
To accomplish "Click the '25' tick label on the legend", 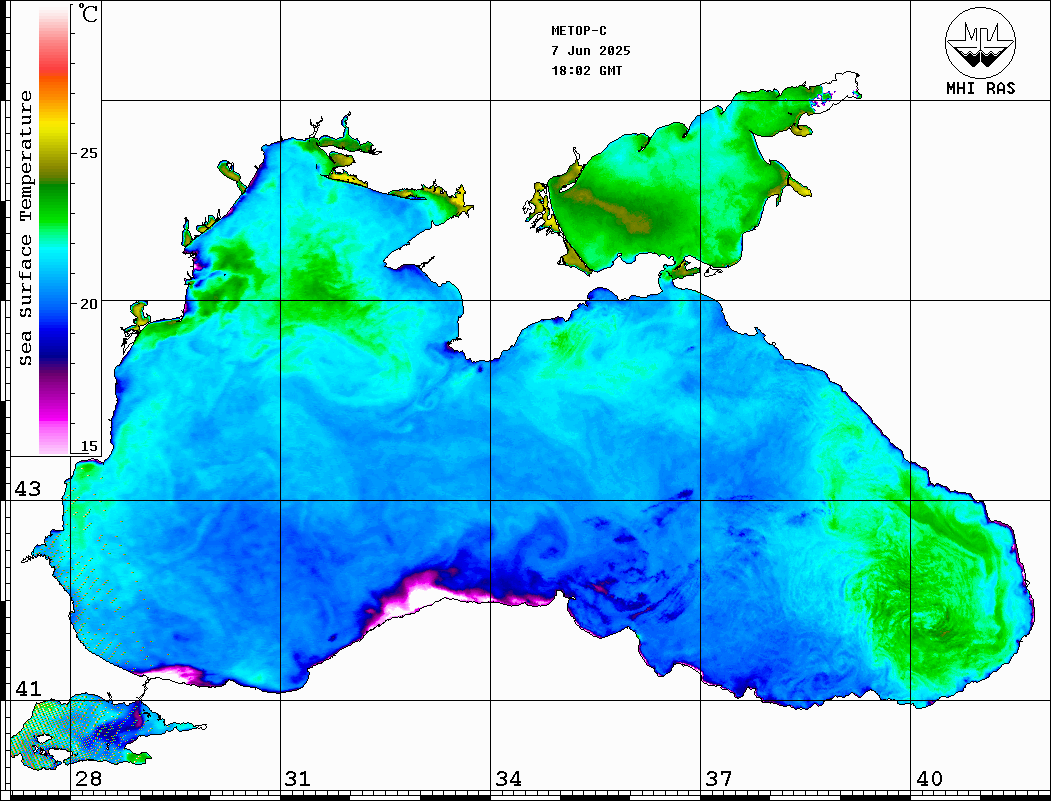I will [88, 153].
